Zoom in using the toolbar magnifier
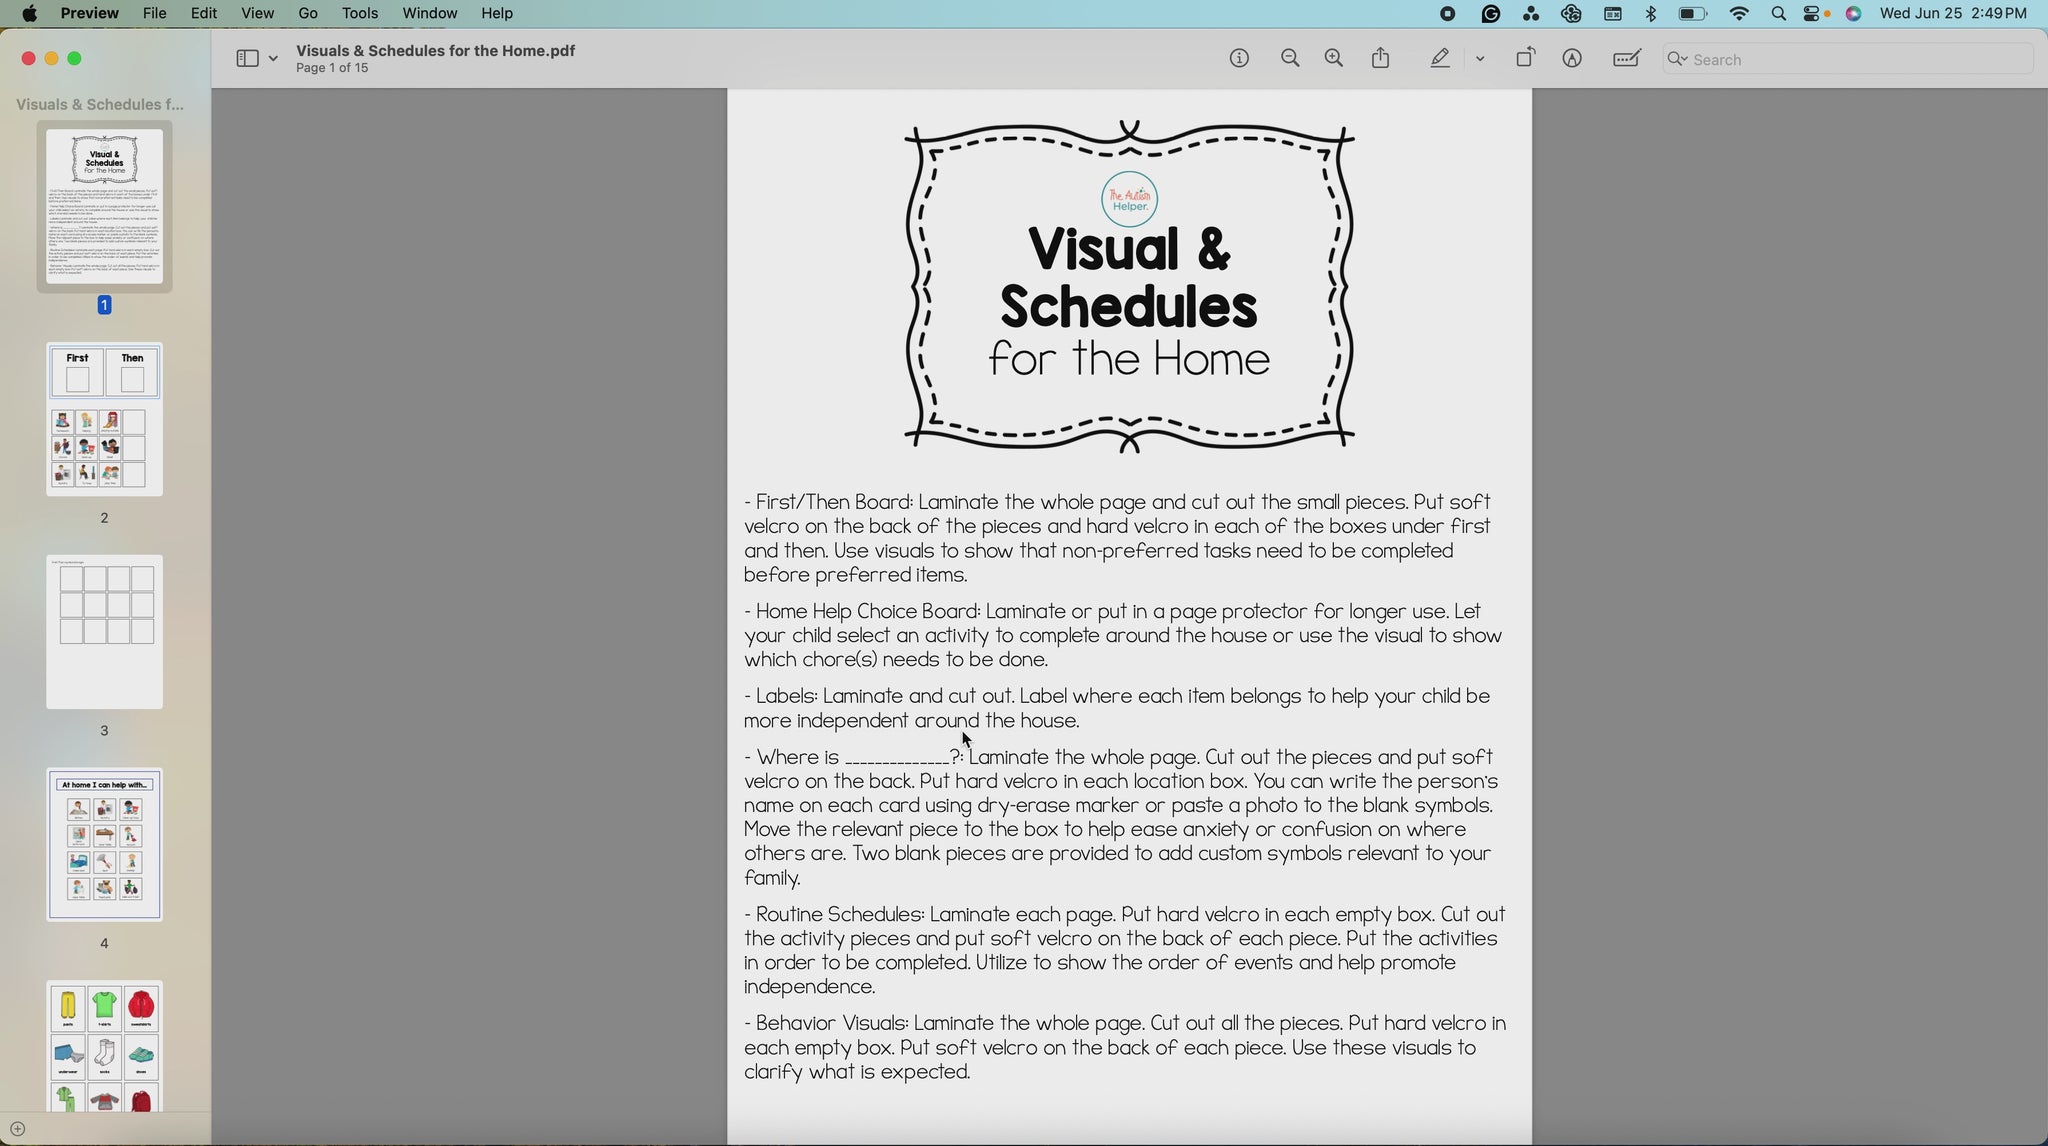Image resolution: width=2048 pixels, height=1146 pixels. pyautogui.click(x=1334, y=59)
